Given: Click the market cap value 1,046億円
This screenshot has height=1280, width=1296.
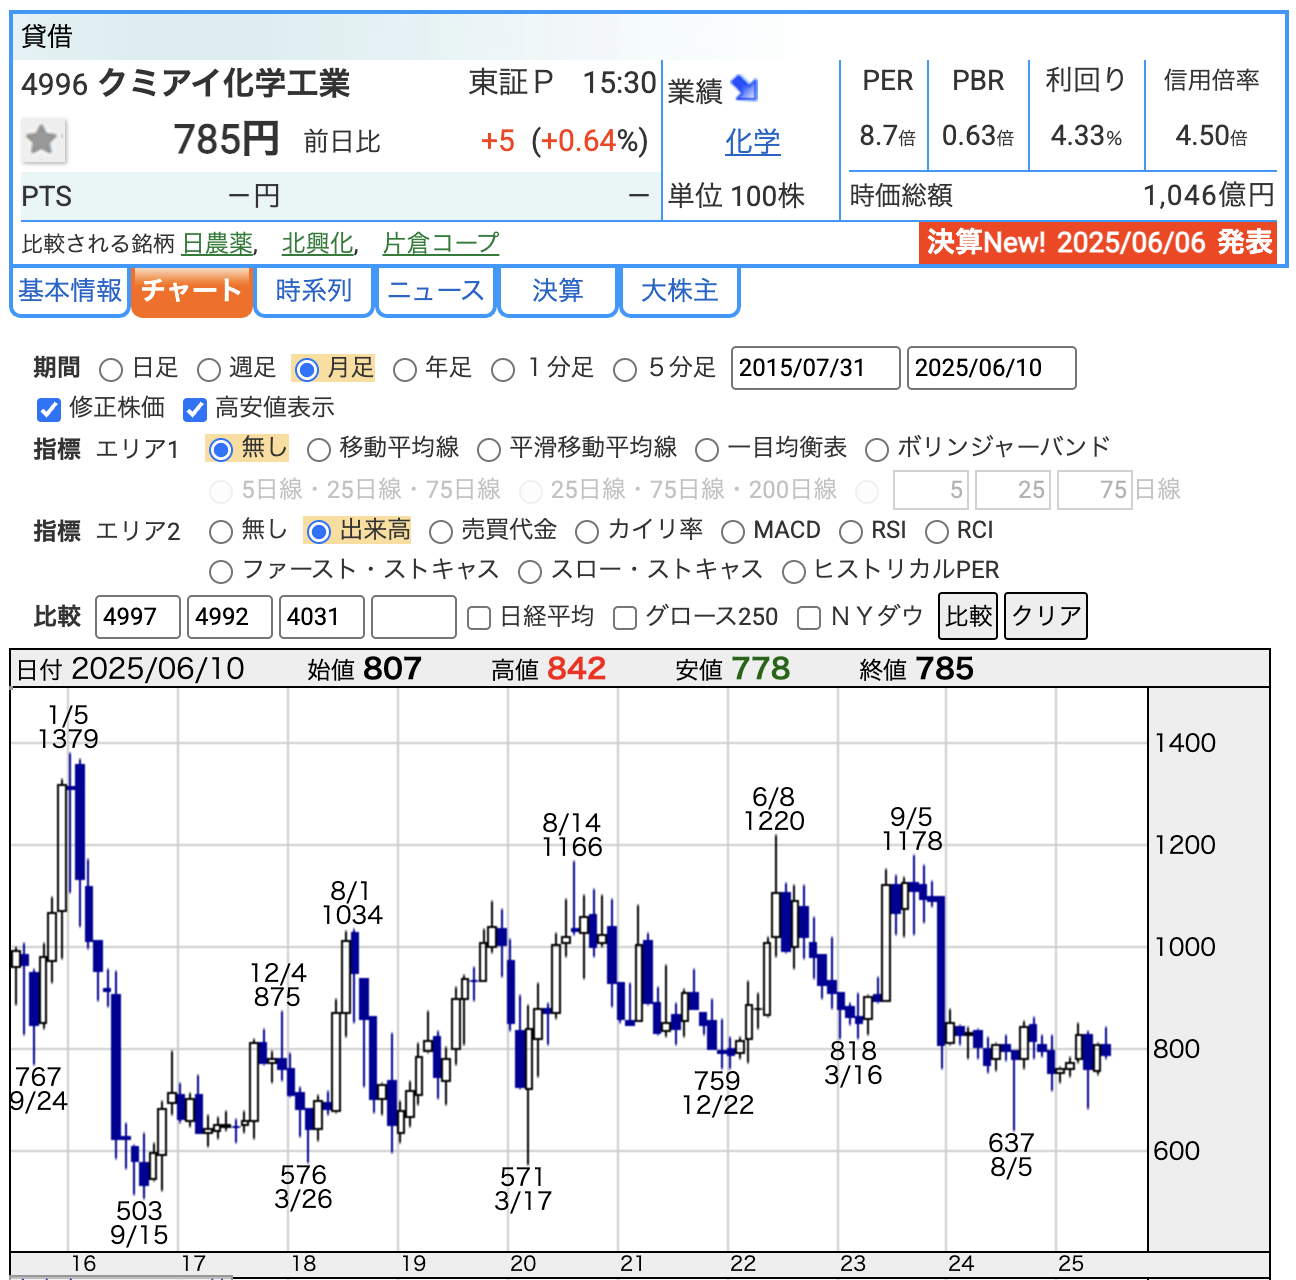Looking at the screenshot, I should [x=1209, y=195].
